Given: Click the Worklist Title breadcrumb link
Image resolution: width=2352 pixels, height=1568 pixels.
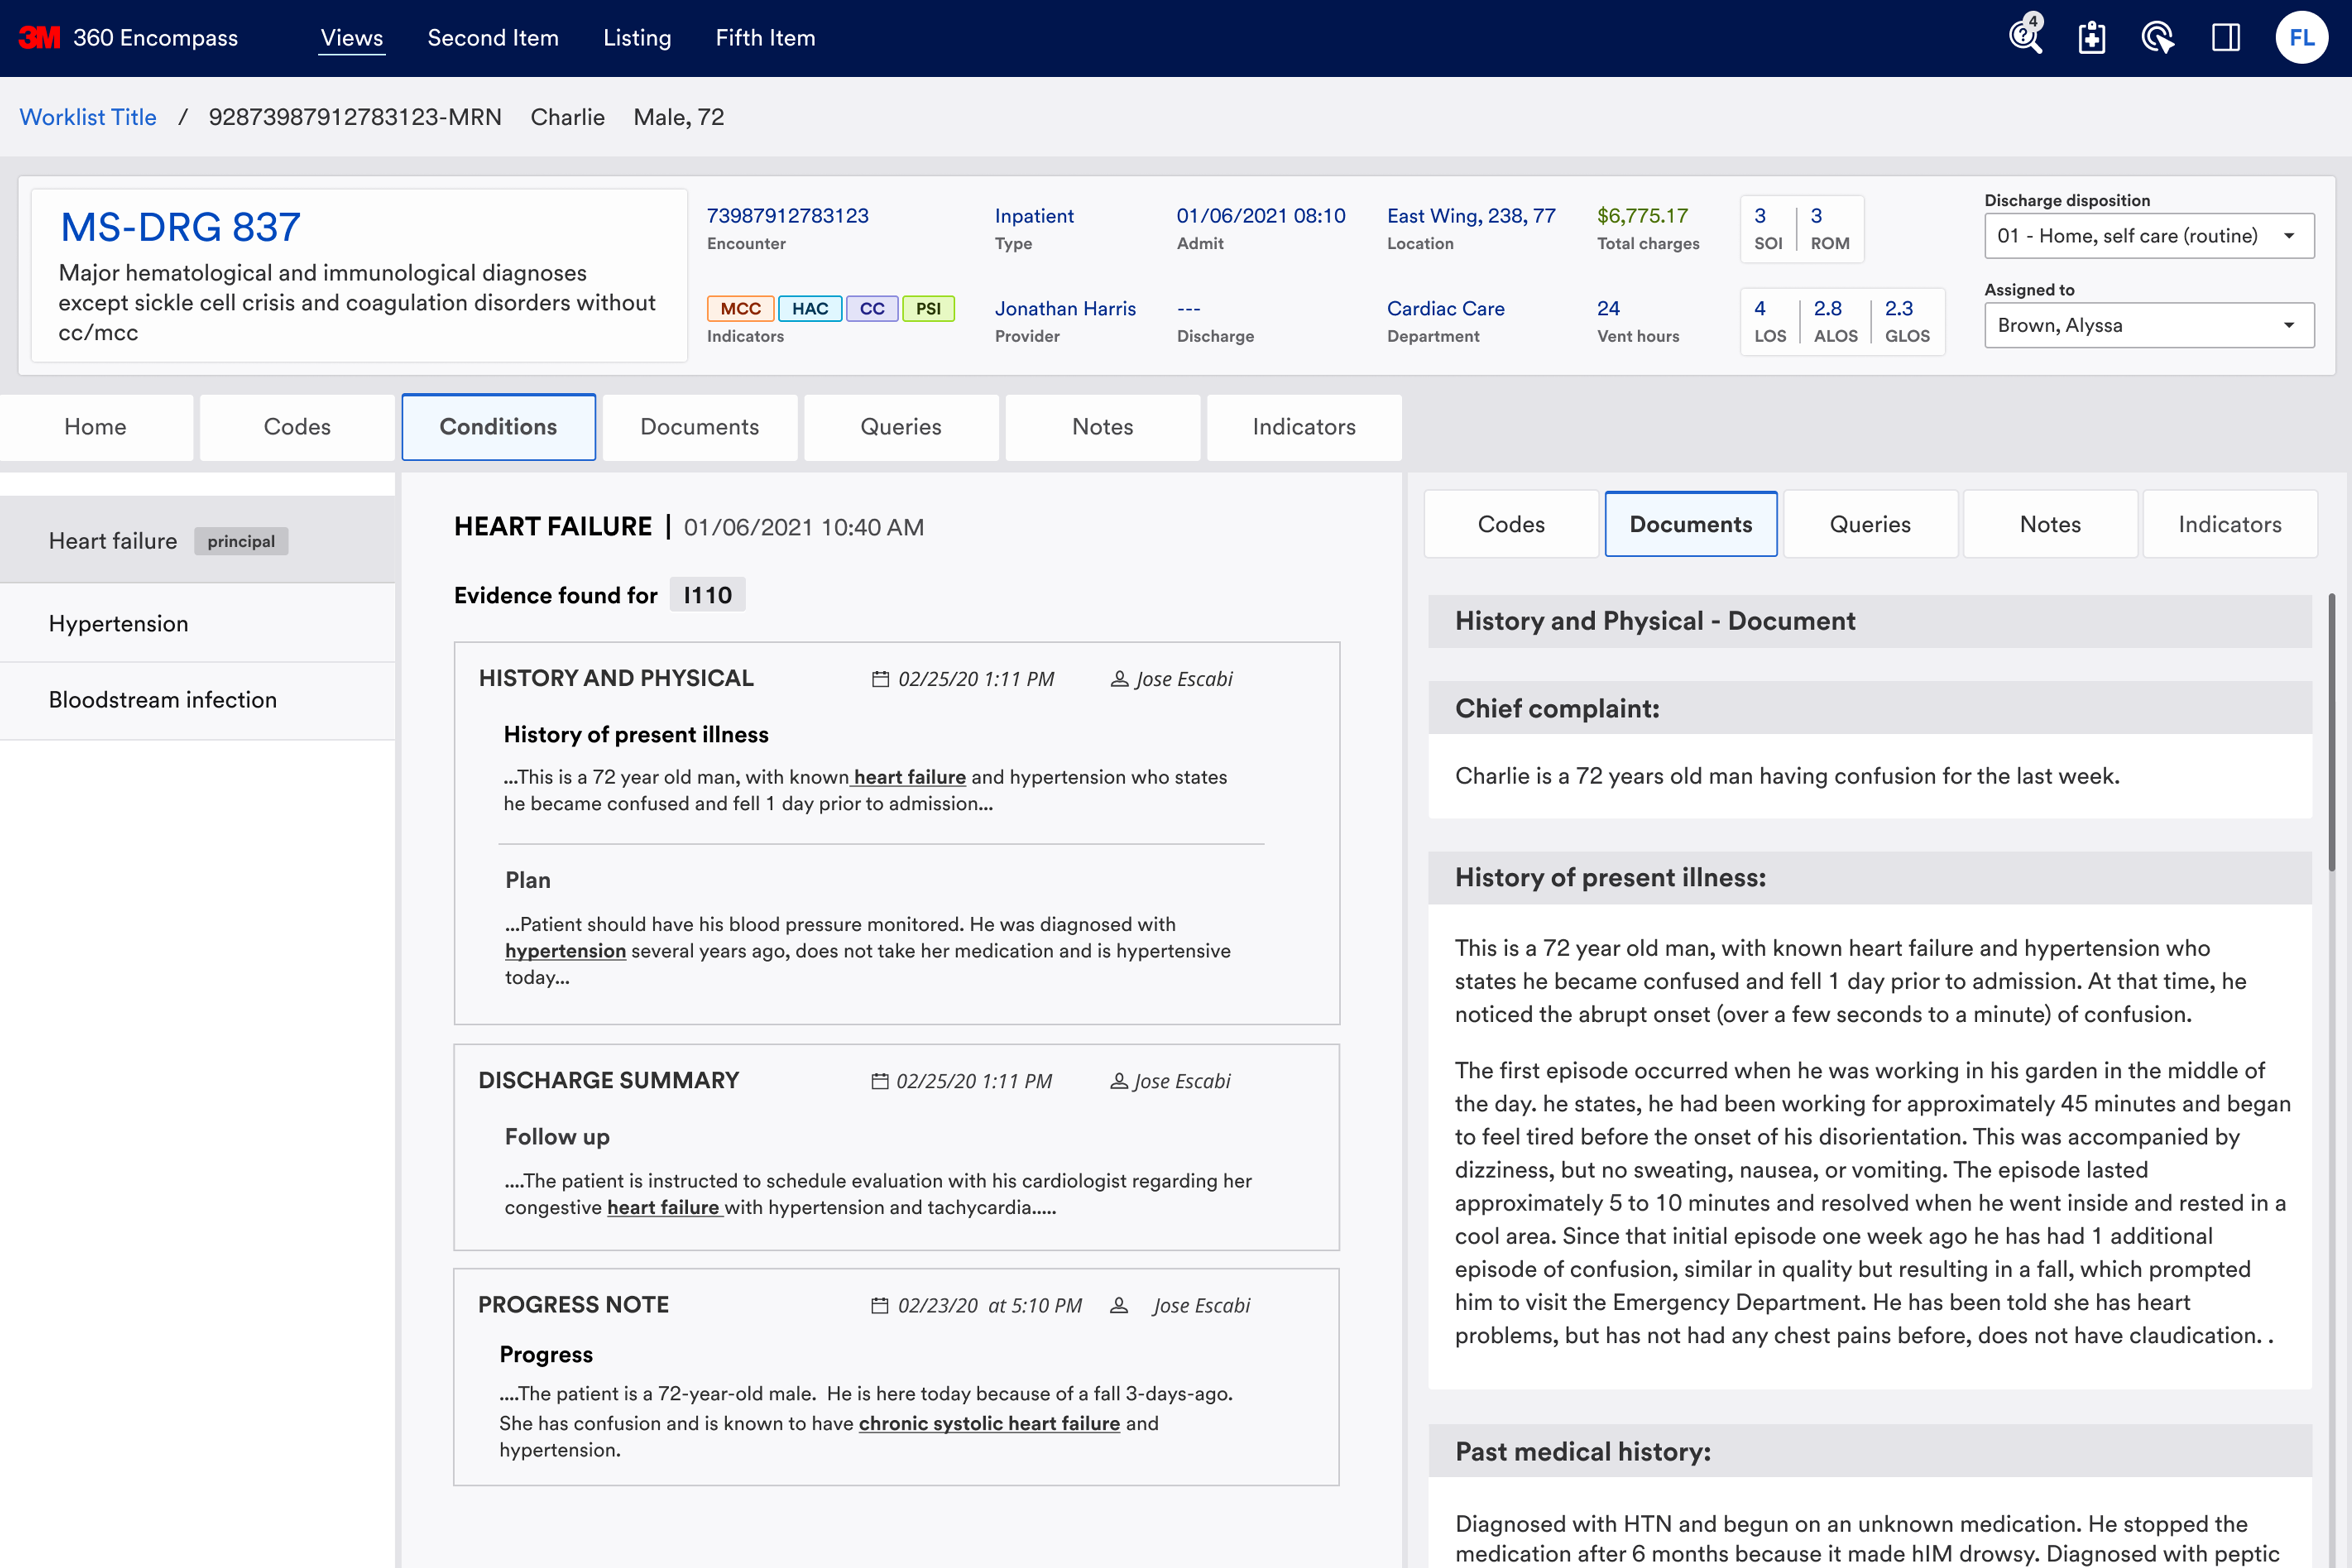Looking at the screenshot, I should [x=88, y=117].
